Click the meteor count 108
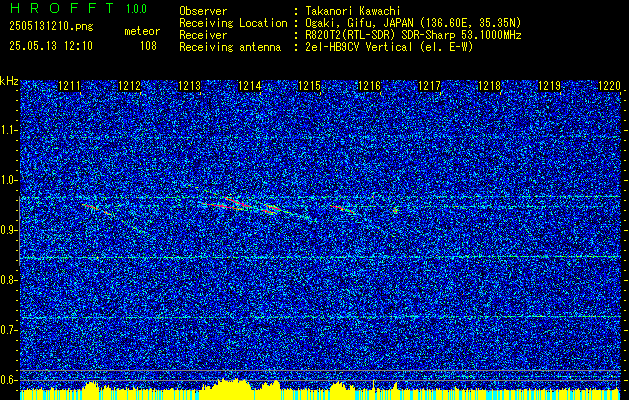629x400 pixels. (148, 46)
